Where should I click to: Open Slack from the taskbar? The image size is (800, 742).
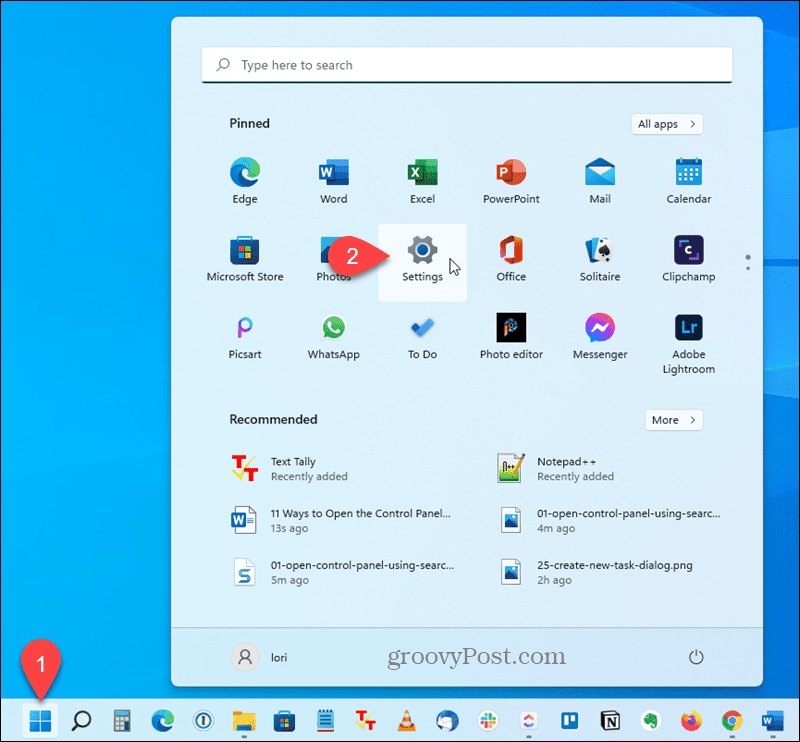(x=488, y=721)
